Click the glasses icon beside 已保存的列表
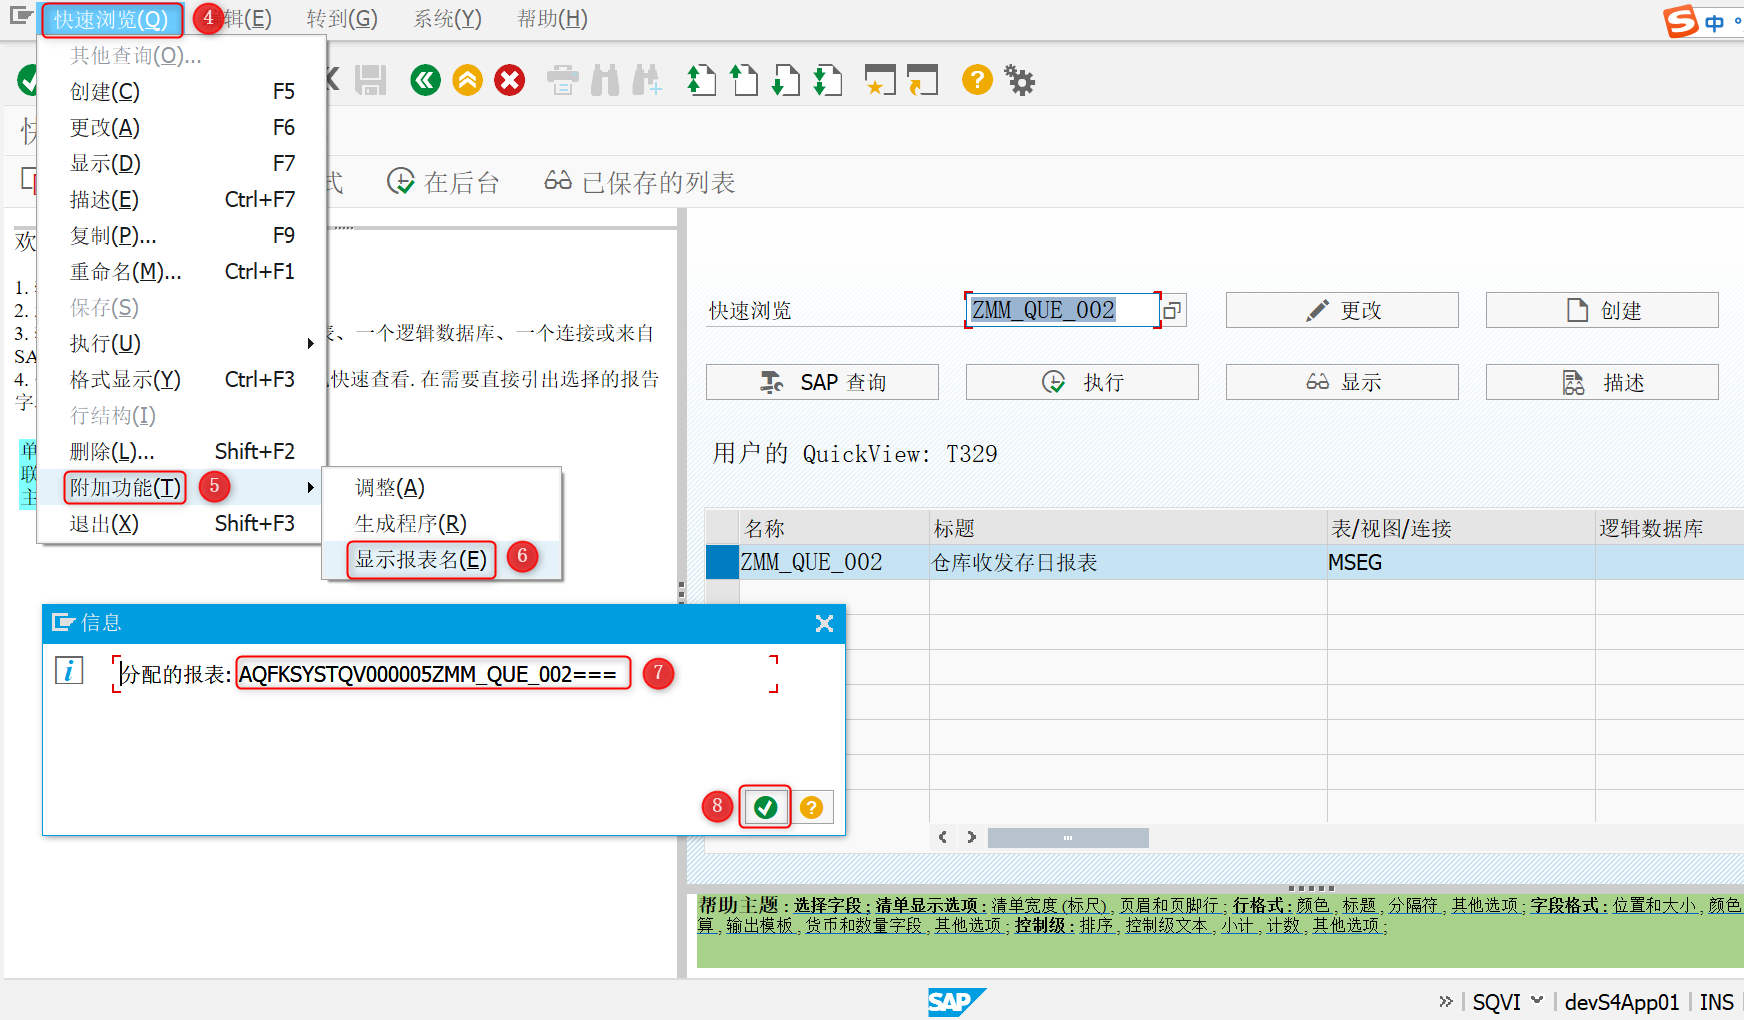This screenshot has width=1744, height=1020. [557, 181]
